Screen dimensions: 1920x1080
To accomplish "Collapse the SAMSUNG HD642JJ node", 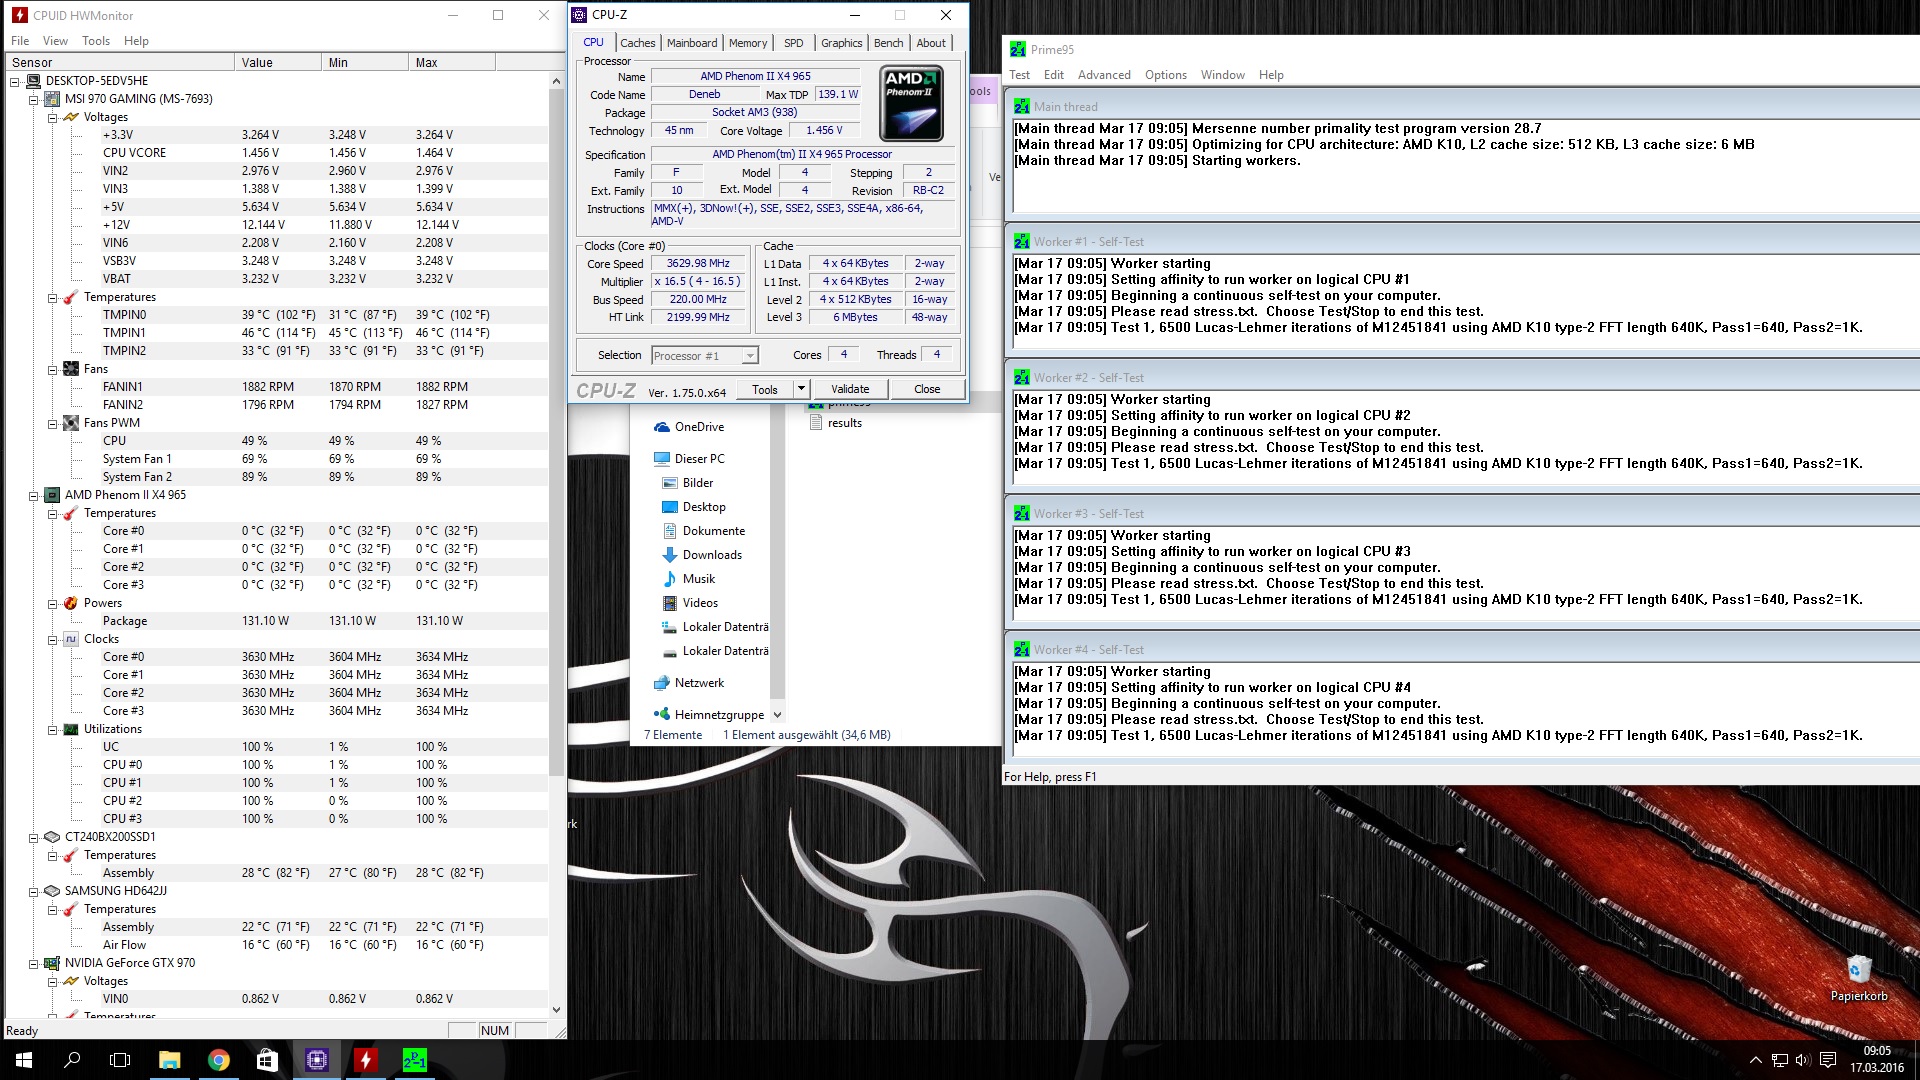I will [34, 891].
